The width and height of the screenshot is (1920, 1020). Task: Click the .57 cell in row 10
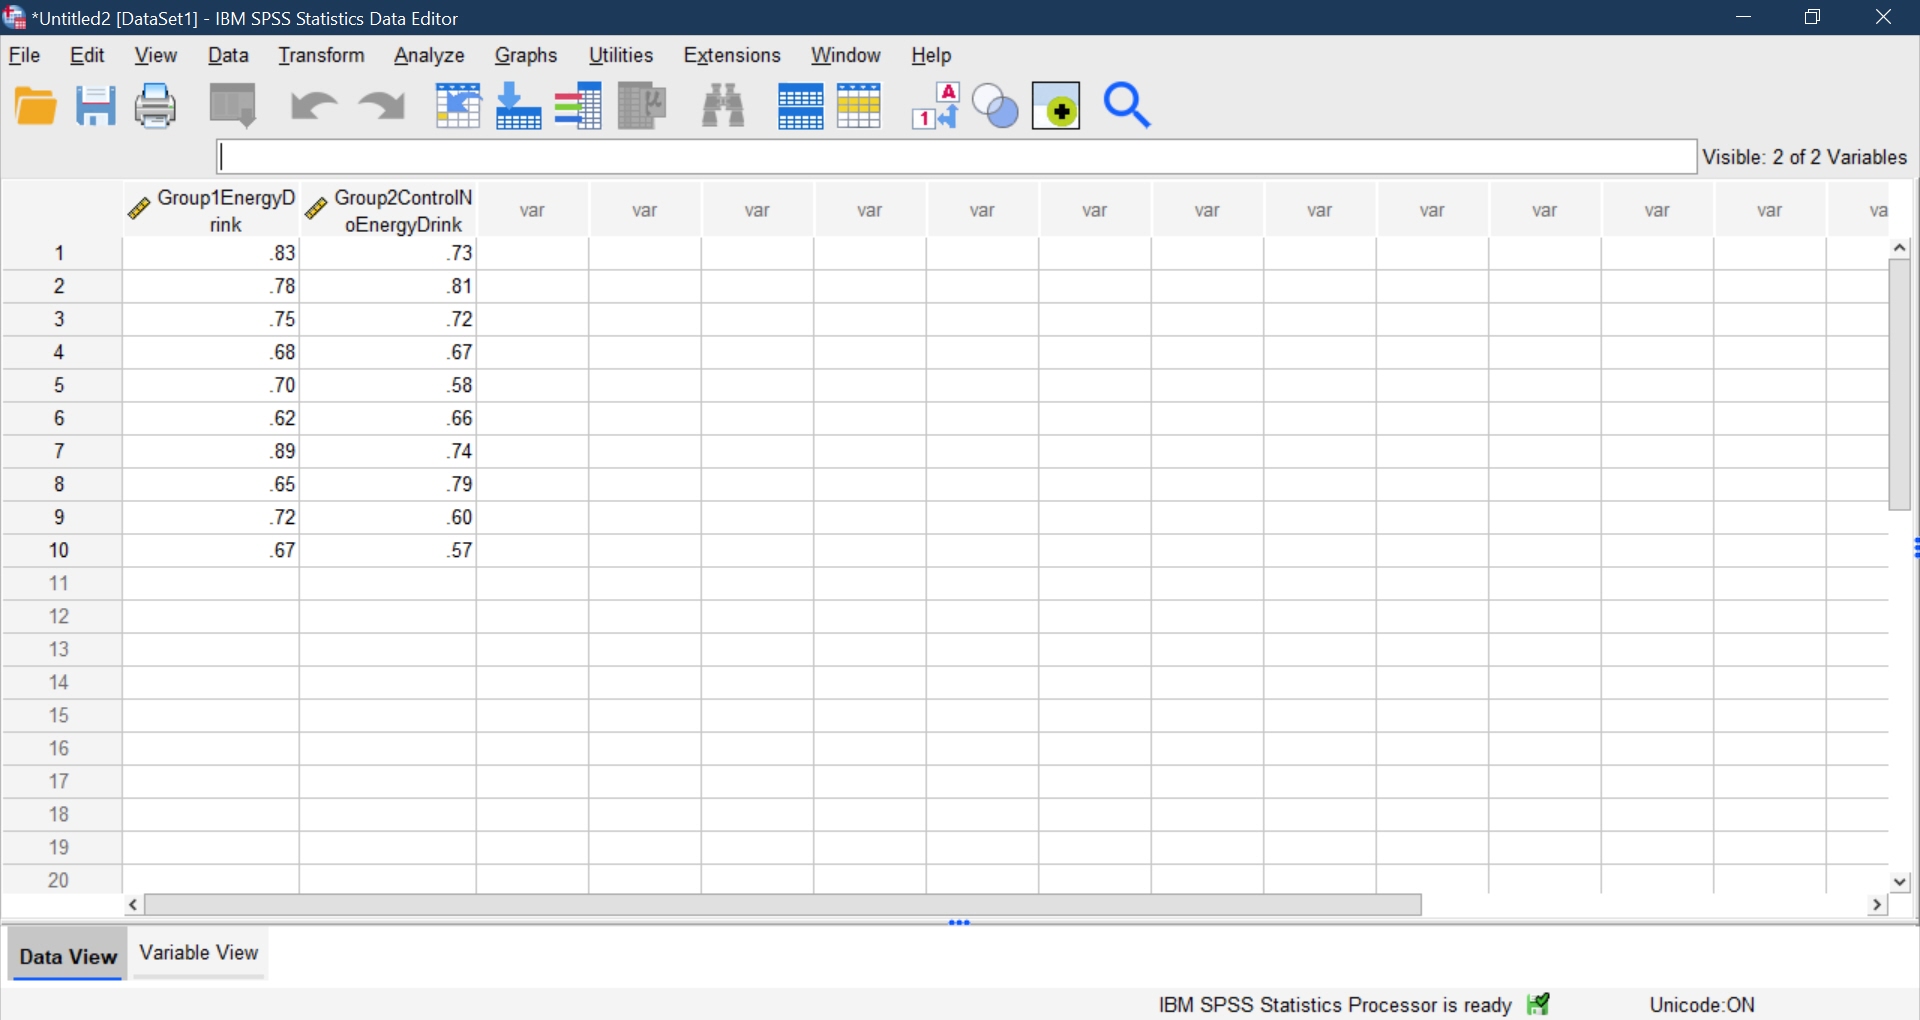click(x=389, y=551)
